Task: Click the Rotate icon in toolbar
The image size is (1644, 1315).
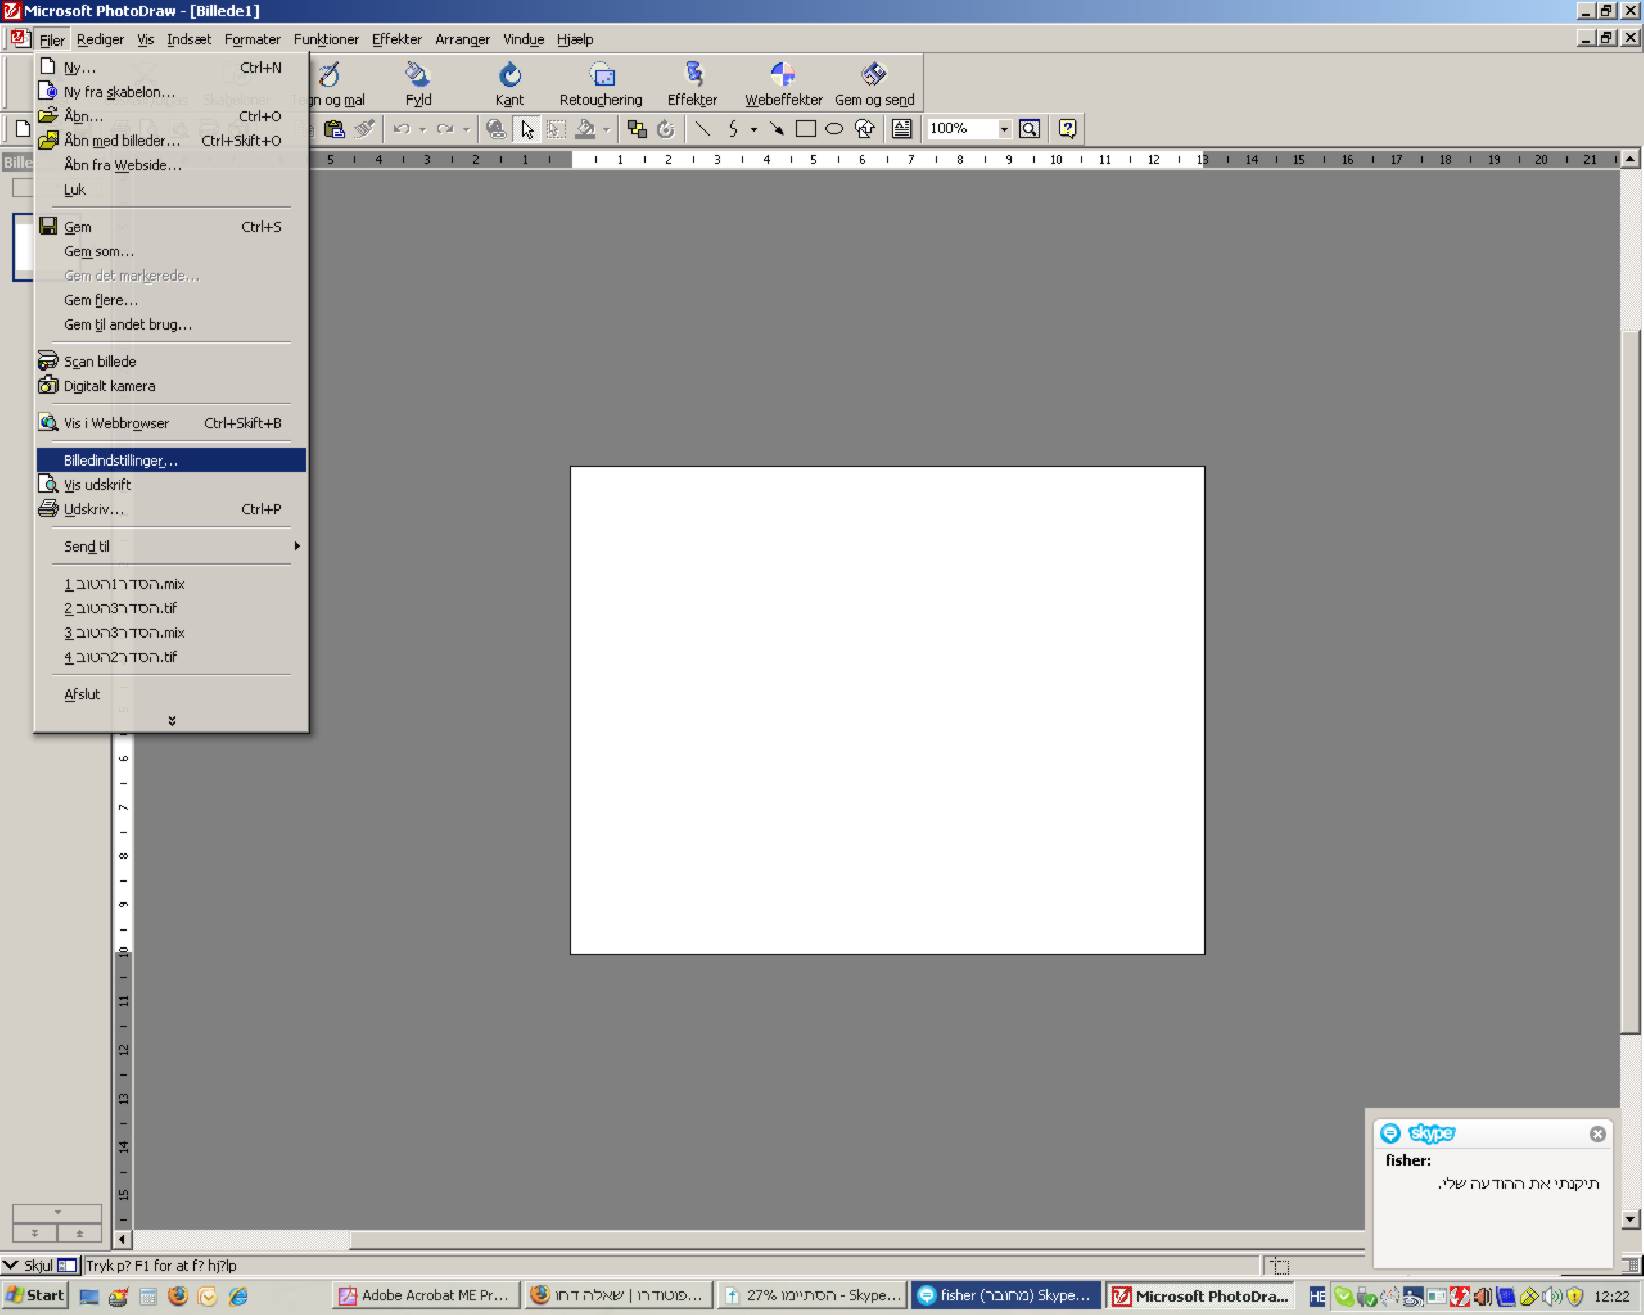Action: (x=666, y=129)
